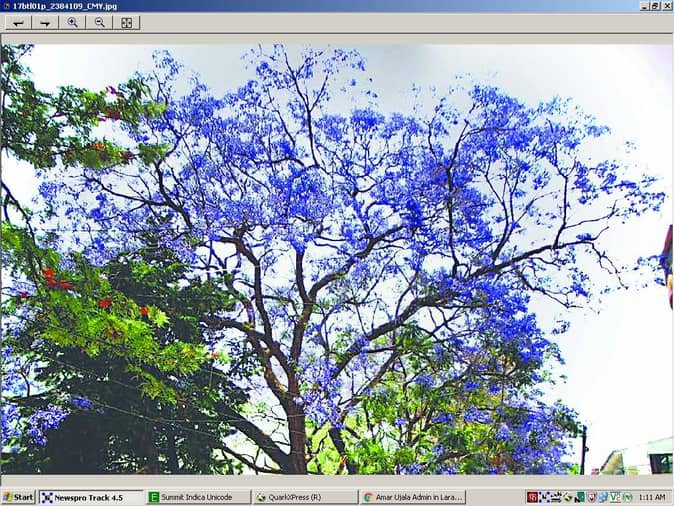Maximize the image viewer window

(x=655, y=5)
